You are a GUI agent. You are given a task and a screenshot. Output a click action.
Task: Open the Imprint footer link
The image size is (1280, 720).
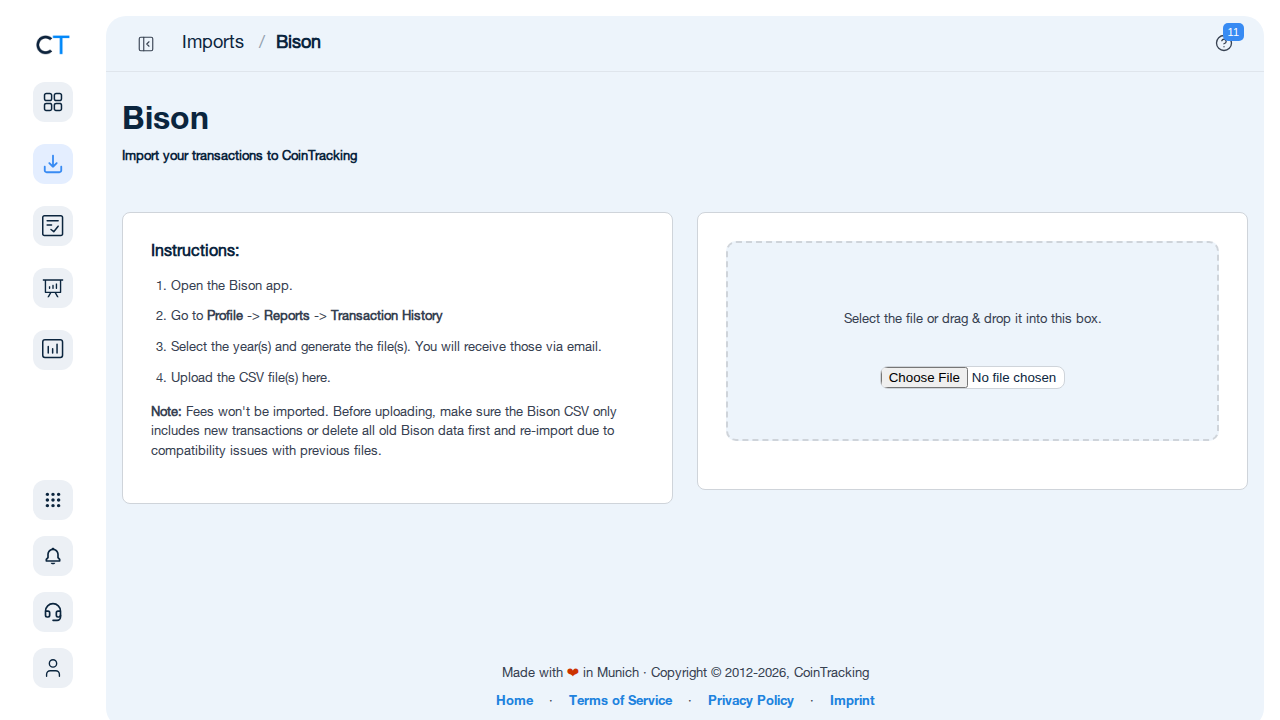tap(852, 700)
